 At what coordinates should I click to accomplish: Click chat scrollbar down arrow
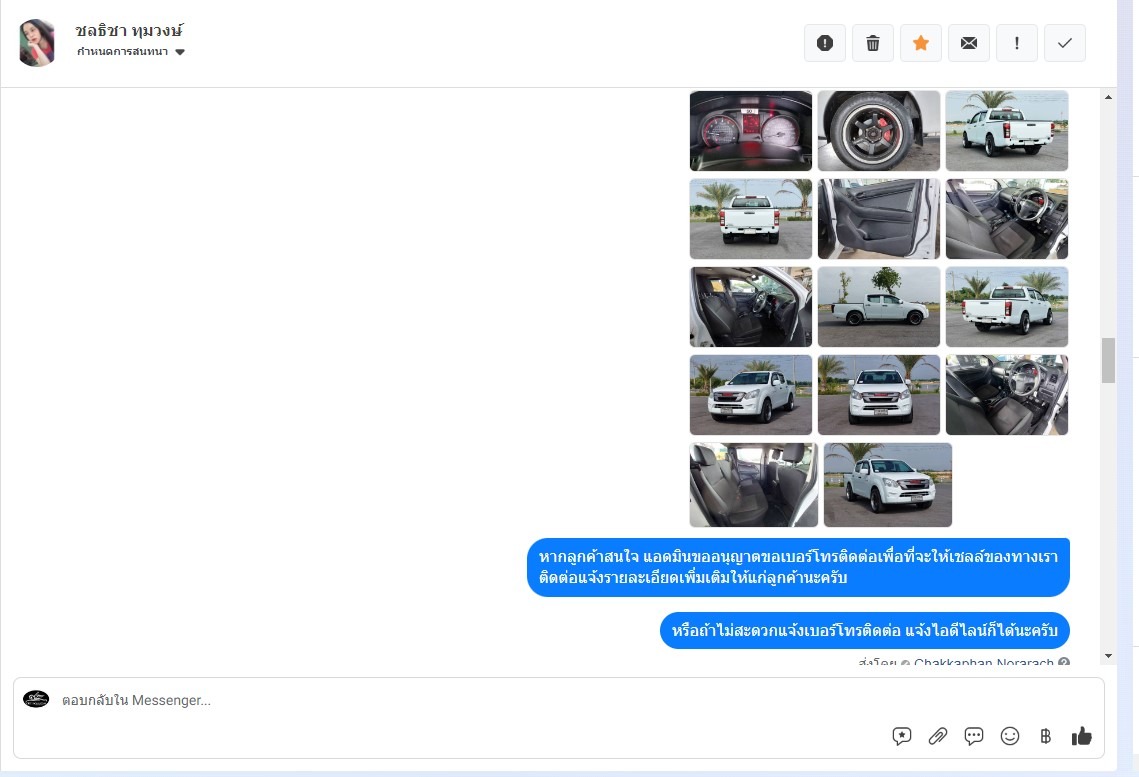(1108, 656)
